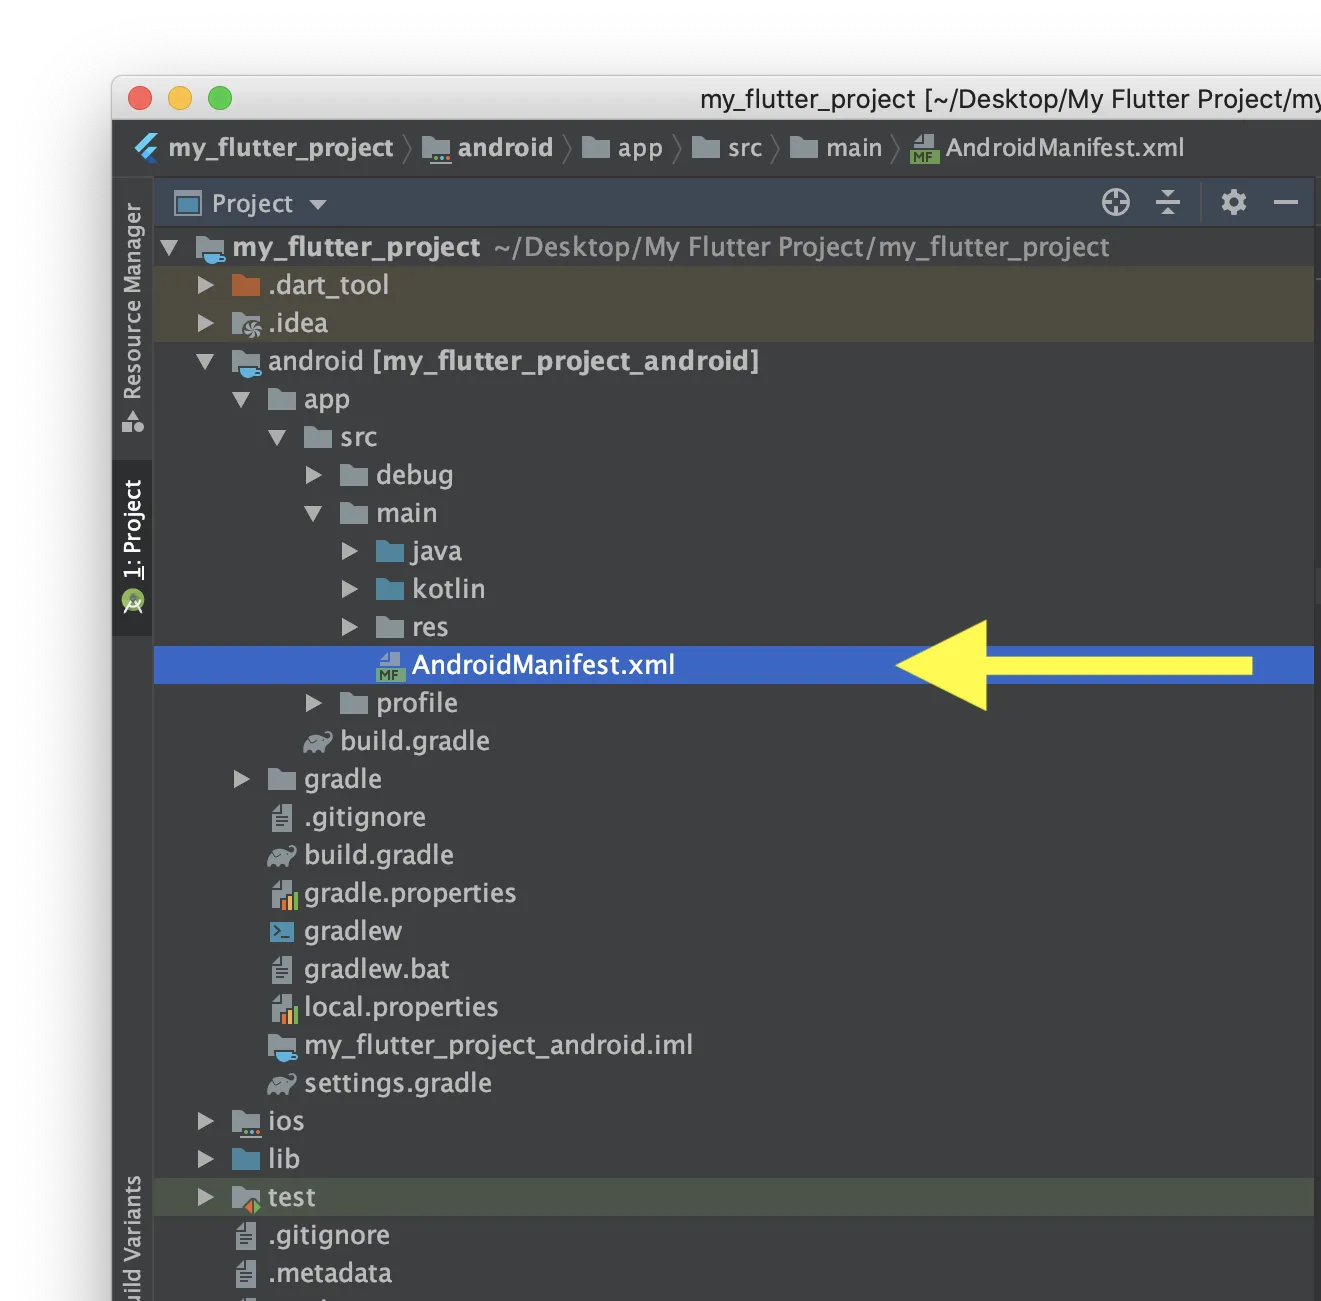
Task: Click the ios folder icon
Action: coord(246,1122)
